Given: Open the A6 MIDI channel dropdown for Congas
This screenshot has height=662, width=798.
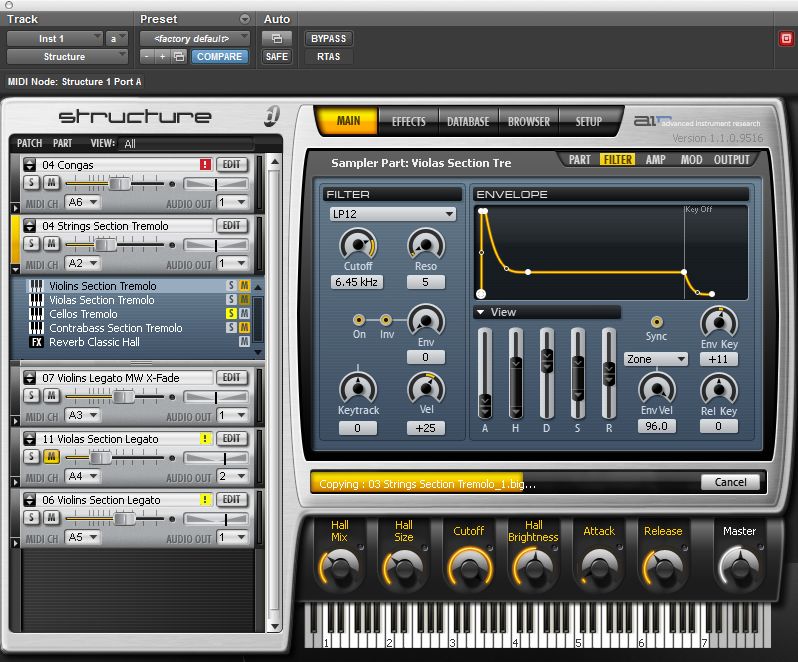Looking at the screenshot, I should 82,202.
